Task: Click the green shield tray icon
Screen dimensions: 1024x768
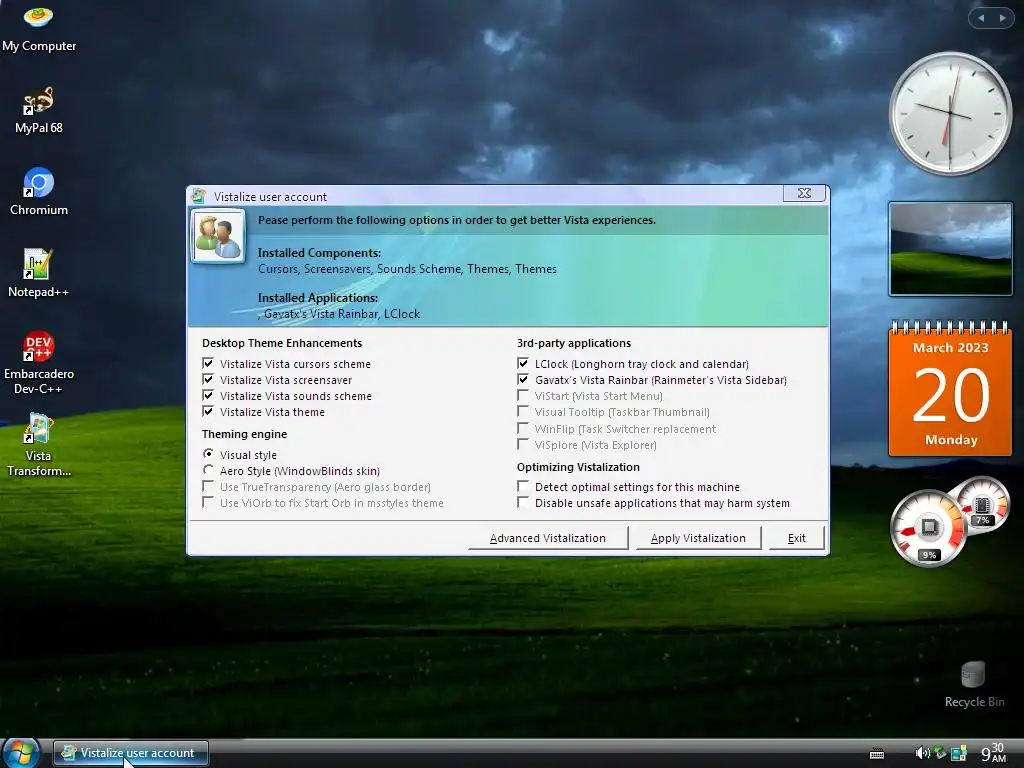Action: 940,752
